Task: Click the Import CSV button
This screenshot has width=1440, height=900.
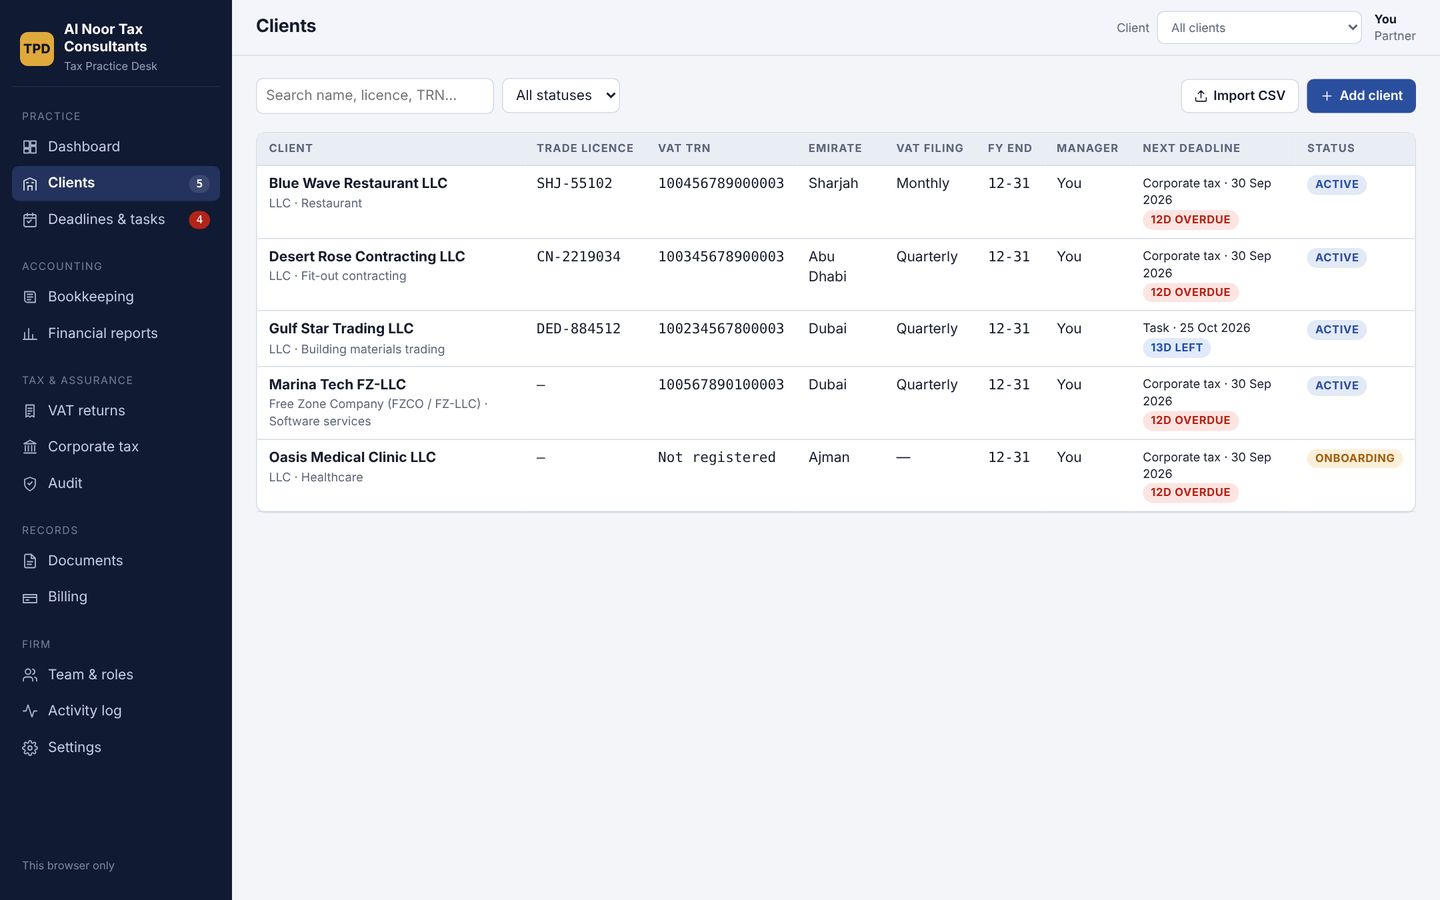Action: tap(1240, 96)
